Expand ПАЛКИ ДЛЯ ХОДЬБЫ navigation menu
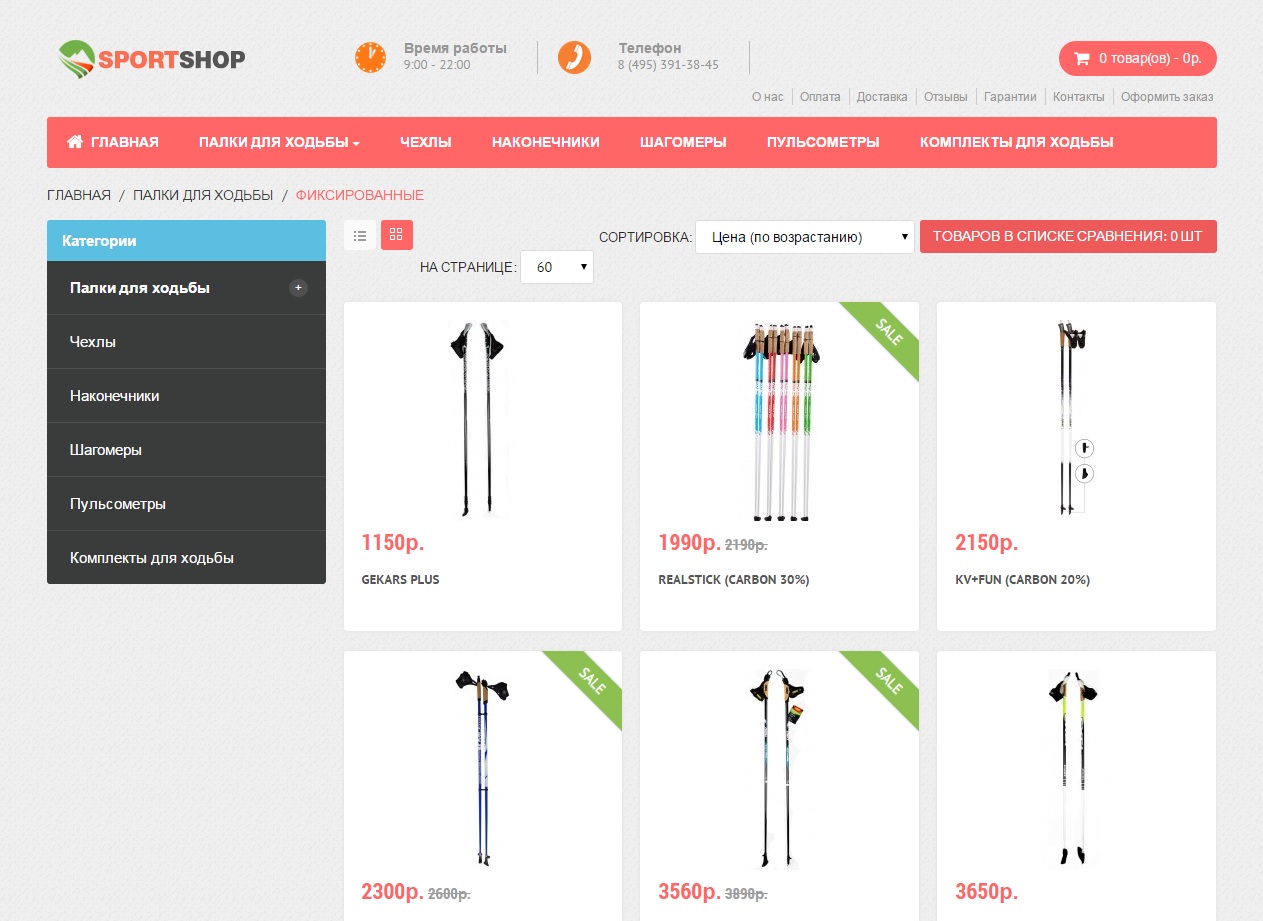The image size is (1263, 921). click(279, 142)
